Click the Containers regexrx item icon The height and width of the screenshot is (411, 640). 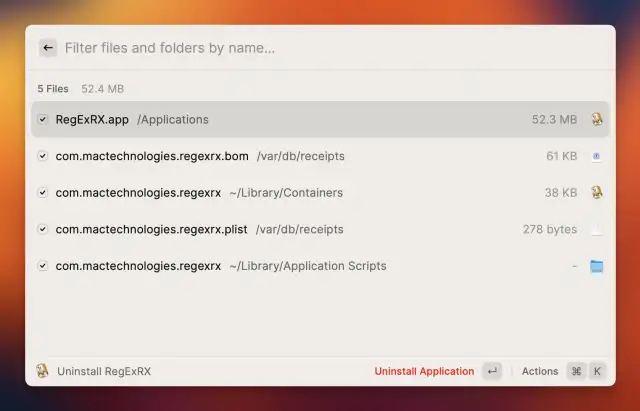point(597,193)
